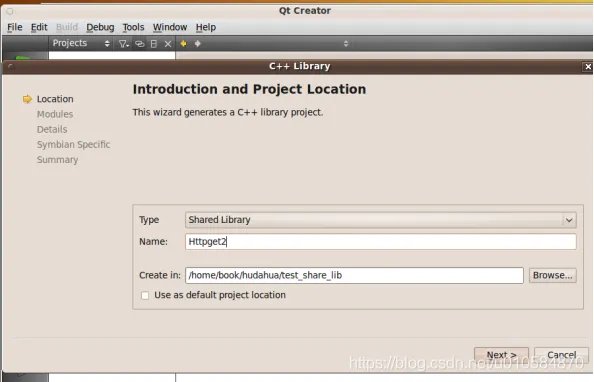This screenshot has width=594, height=382.
Task: Open the editor document selector dropdown
Action: pyautogui.click(x=345, y=44)
